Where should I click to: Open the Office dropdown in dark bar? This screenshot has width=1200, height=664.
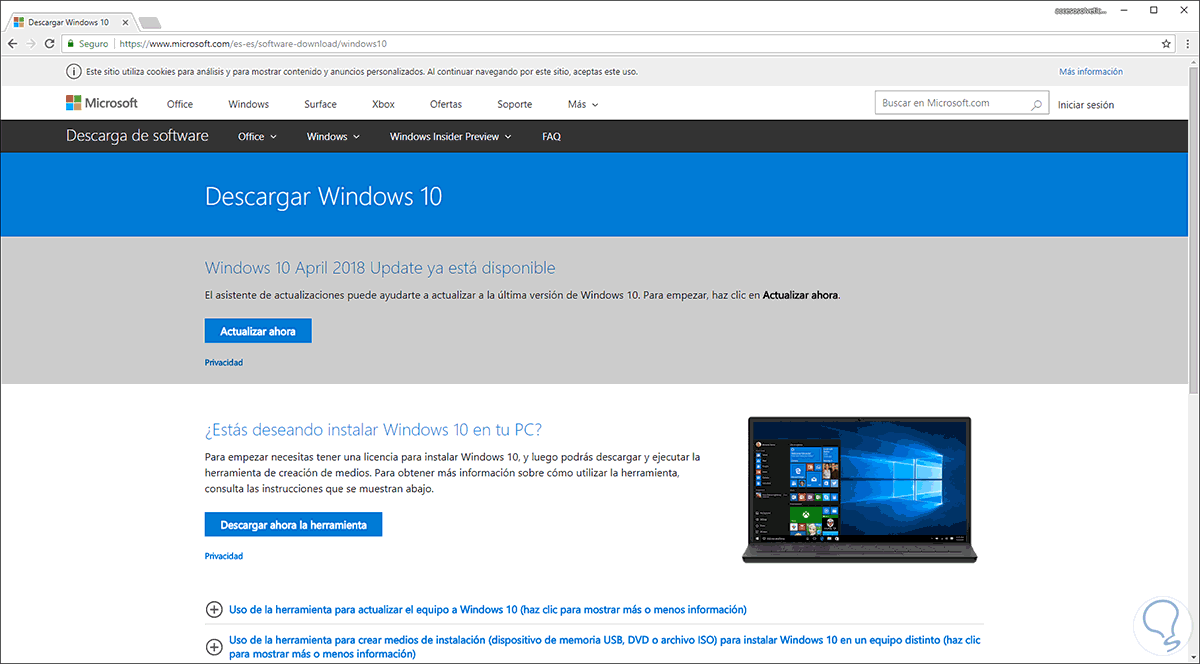click(x=257, y=136)
